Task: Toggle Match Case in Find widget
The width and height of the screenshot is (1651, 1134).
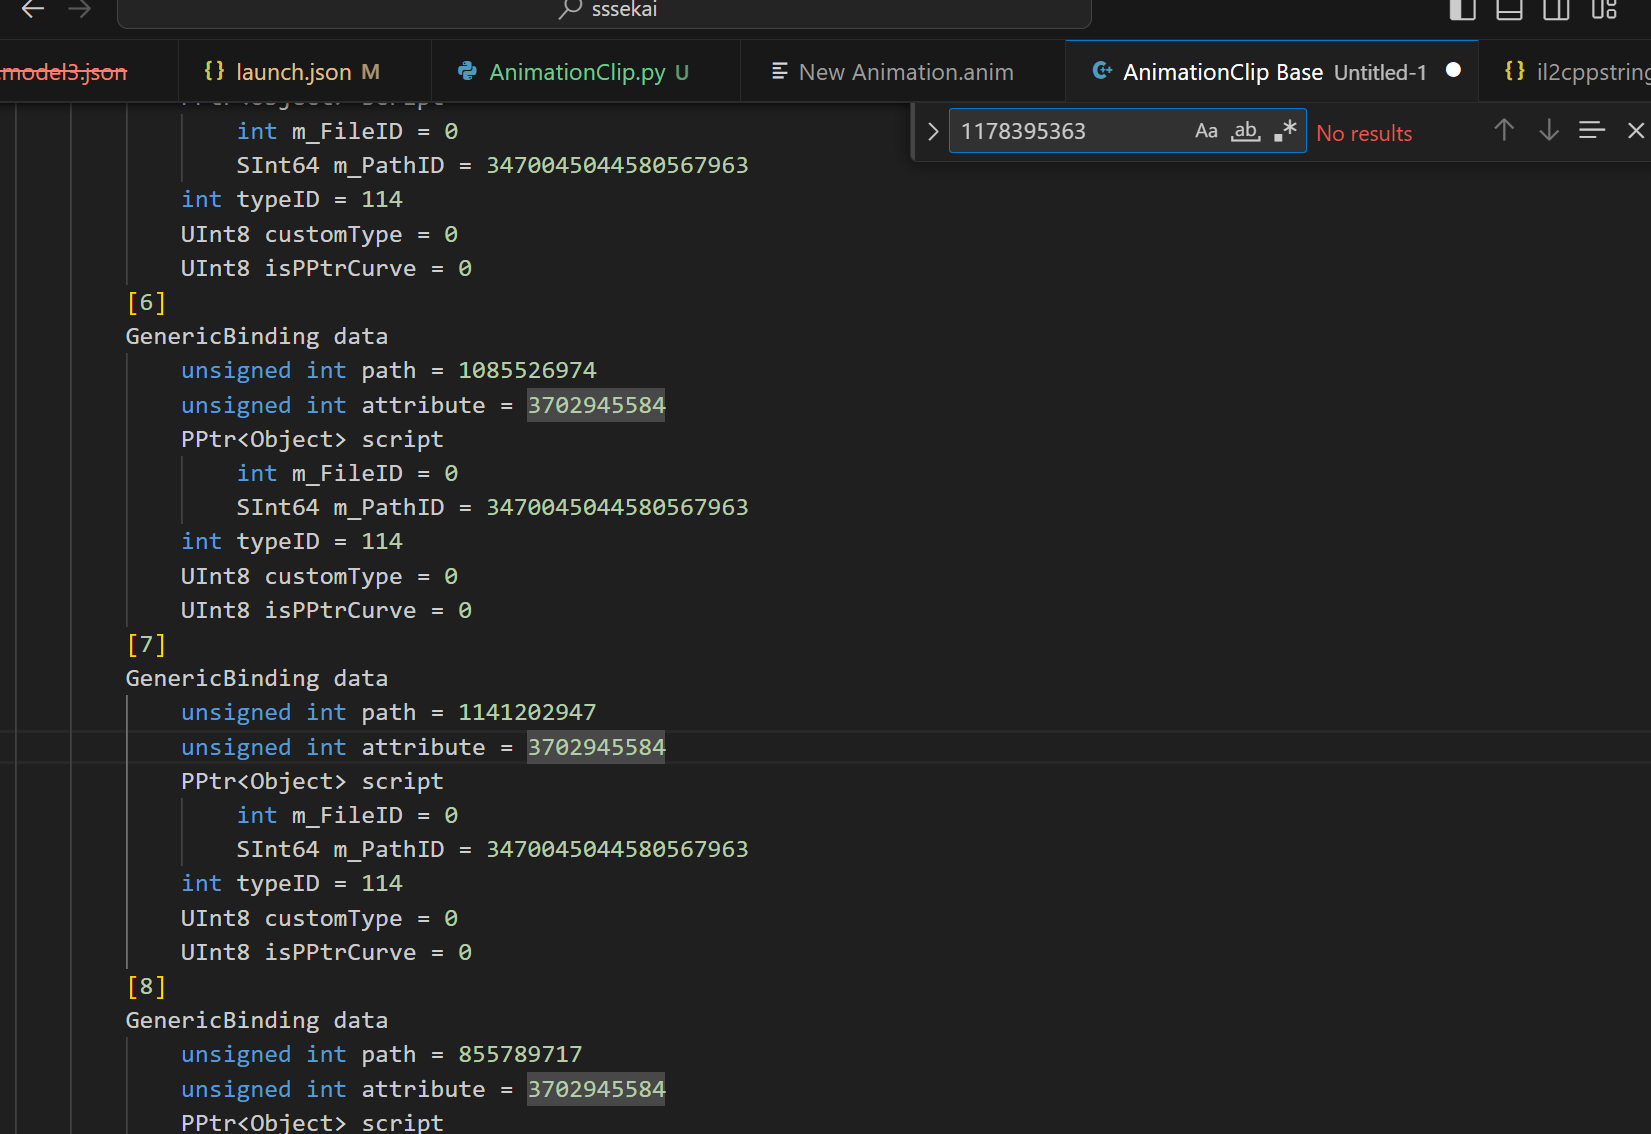Action: coord(1206,131)
